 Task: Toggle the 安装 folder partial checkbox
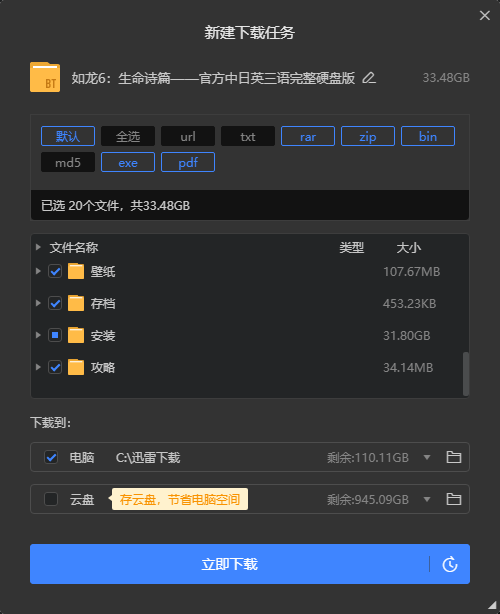[x=55, y=335]
